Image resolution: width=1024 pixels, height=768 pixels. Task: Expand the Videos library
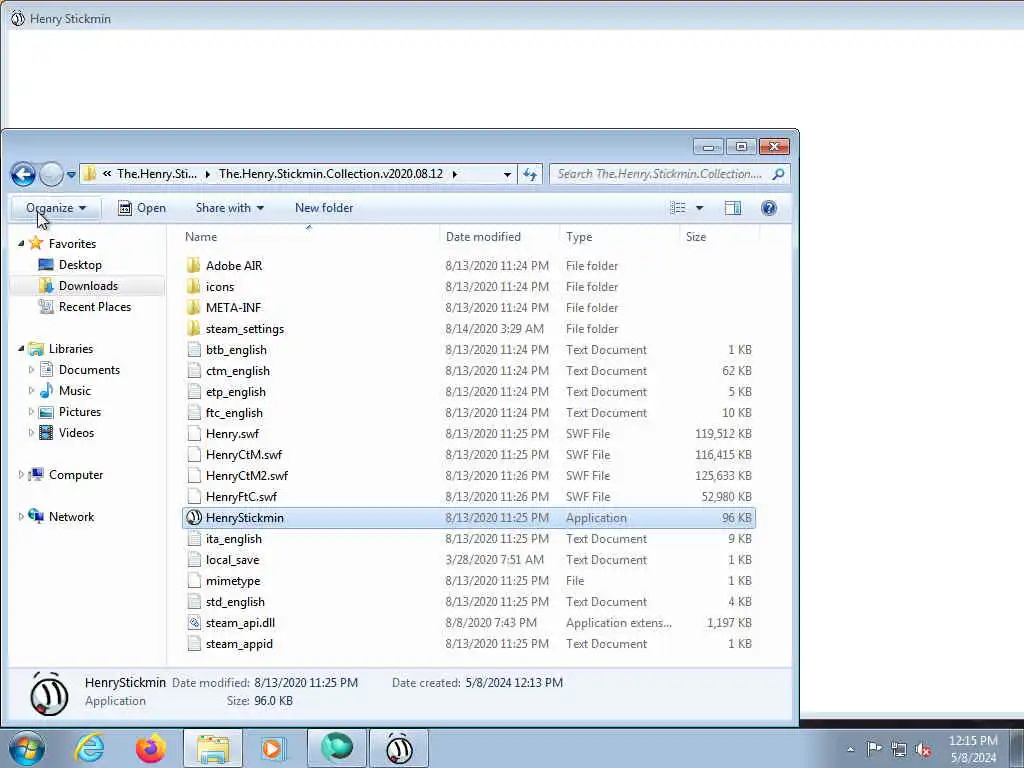tap(31, 432)
